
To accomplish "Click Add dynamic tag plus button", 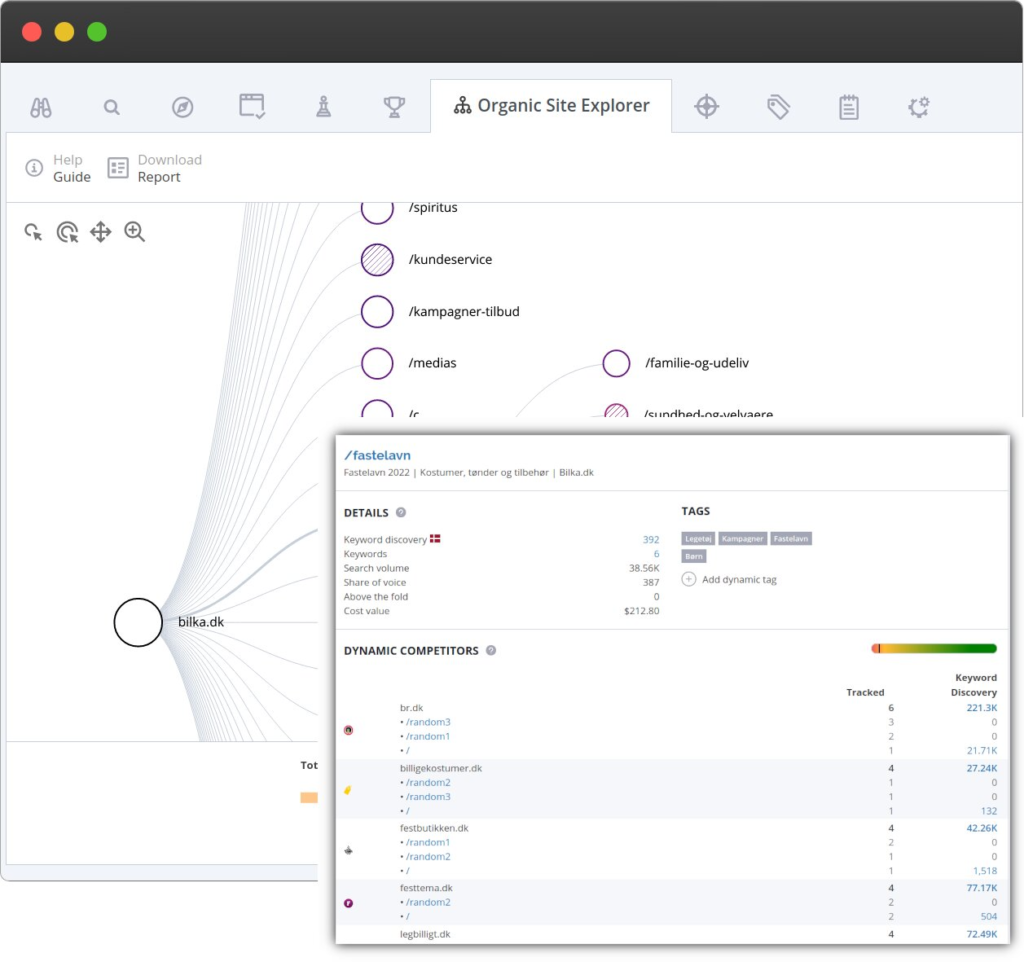I will 689,580.
